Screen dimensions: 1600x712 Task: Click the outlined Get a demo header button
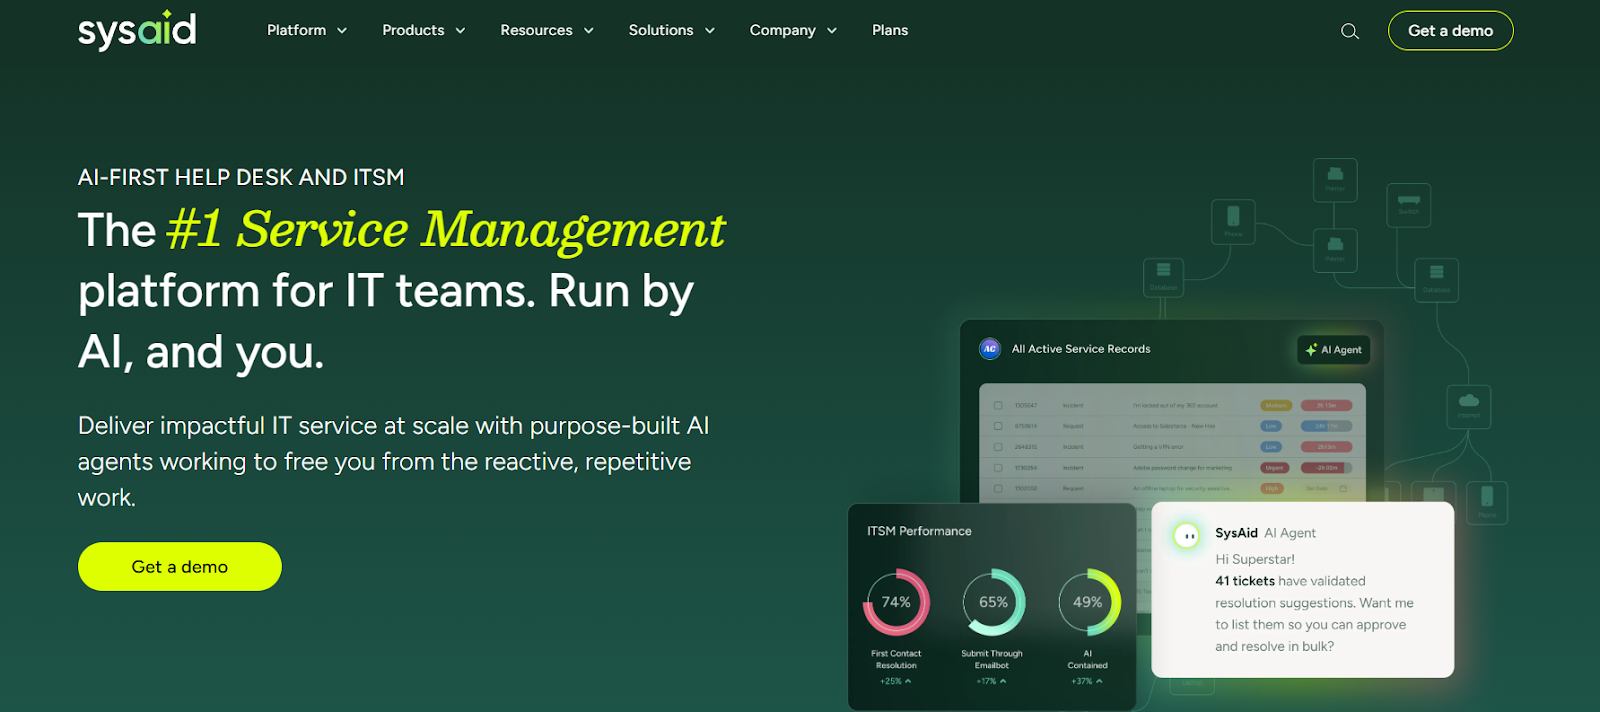(1450, 30)
